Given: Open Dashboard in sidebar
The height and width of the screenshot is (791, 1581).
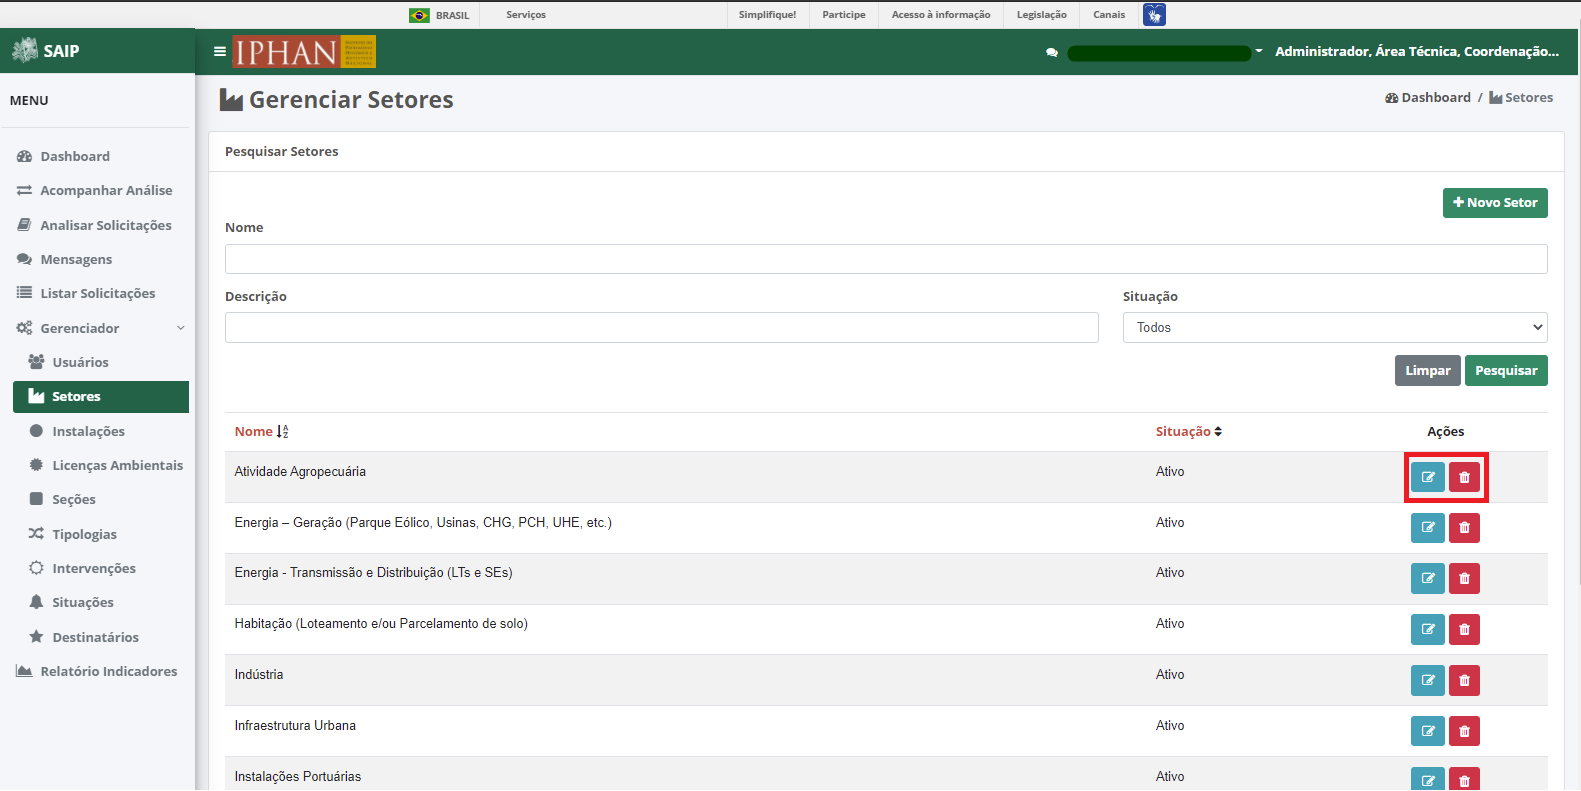Looking at the screenshot, I should (x=75, y=156).
